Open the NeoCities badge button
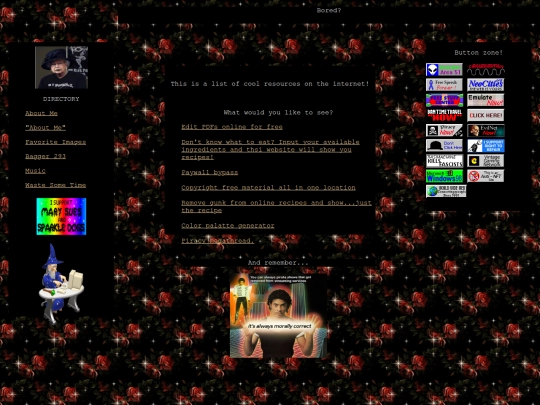 (x=486, y=85)
